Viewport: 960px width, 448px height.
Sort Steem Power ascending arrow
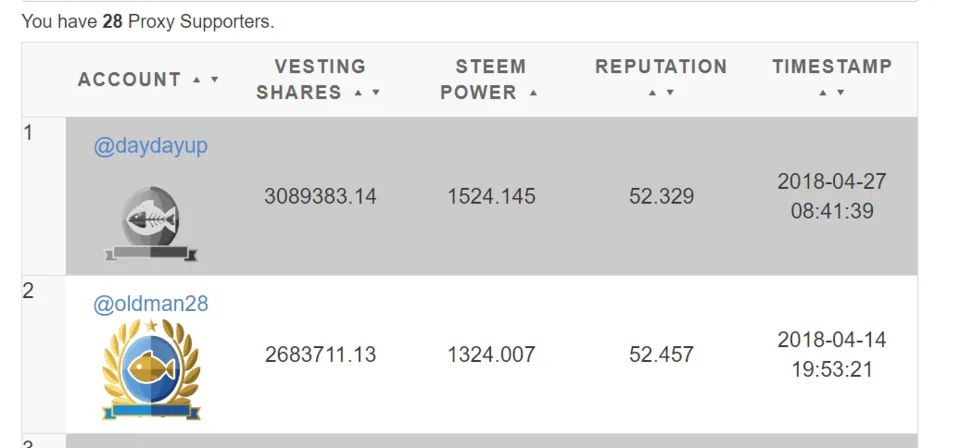[x=533, y=93]
